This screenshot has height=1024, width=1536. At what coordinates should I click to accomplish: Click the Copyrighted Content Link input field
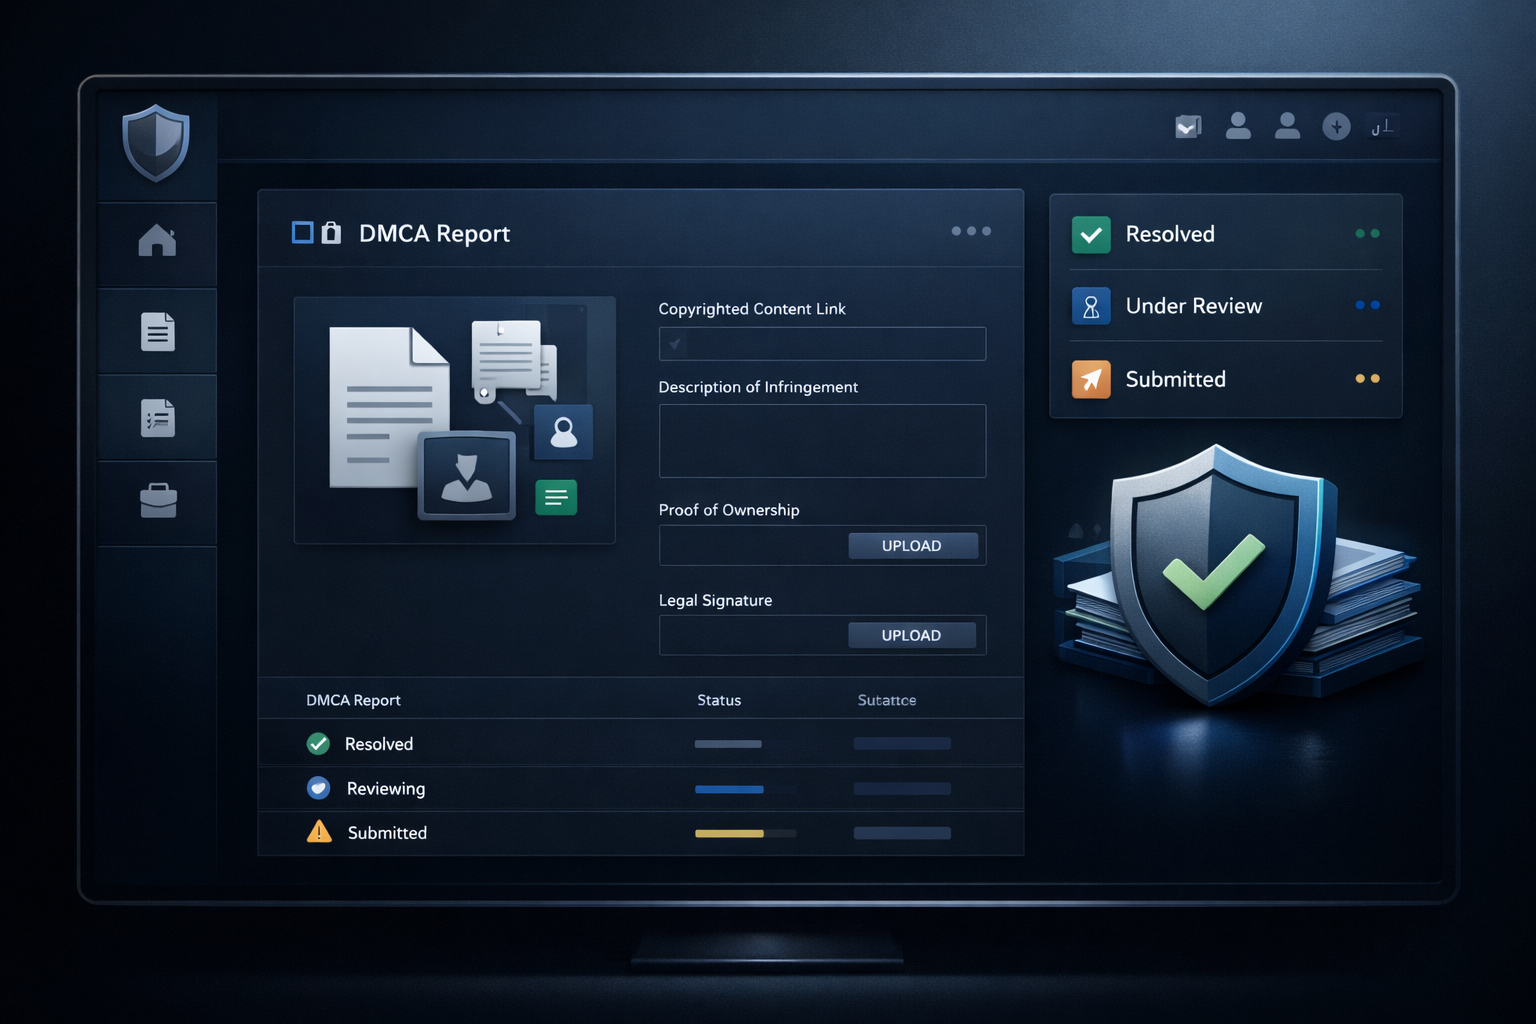pyautogui.click(x=822, y=344)
